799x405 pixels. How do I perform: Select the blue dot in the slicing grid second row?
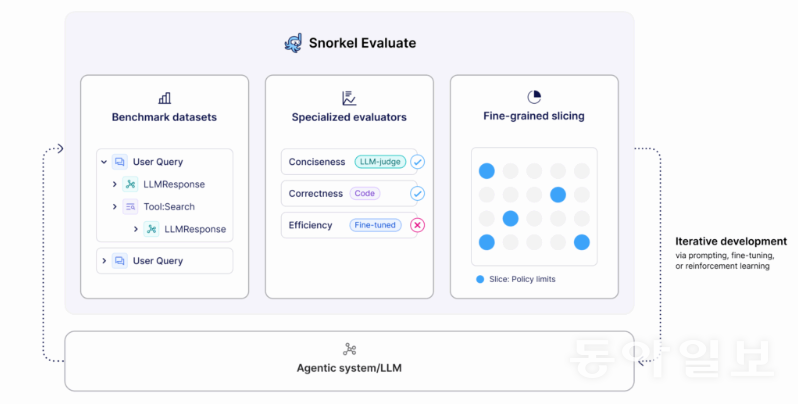(x=558, y=195)
